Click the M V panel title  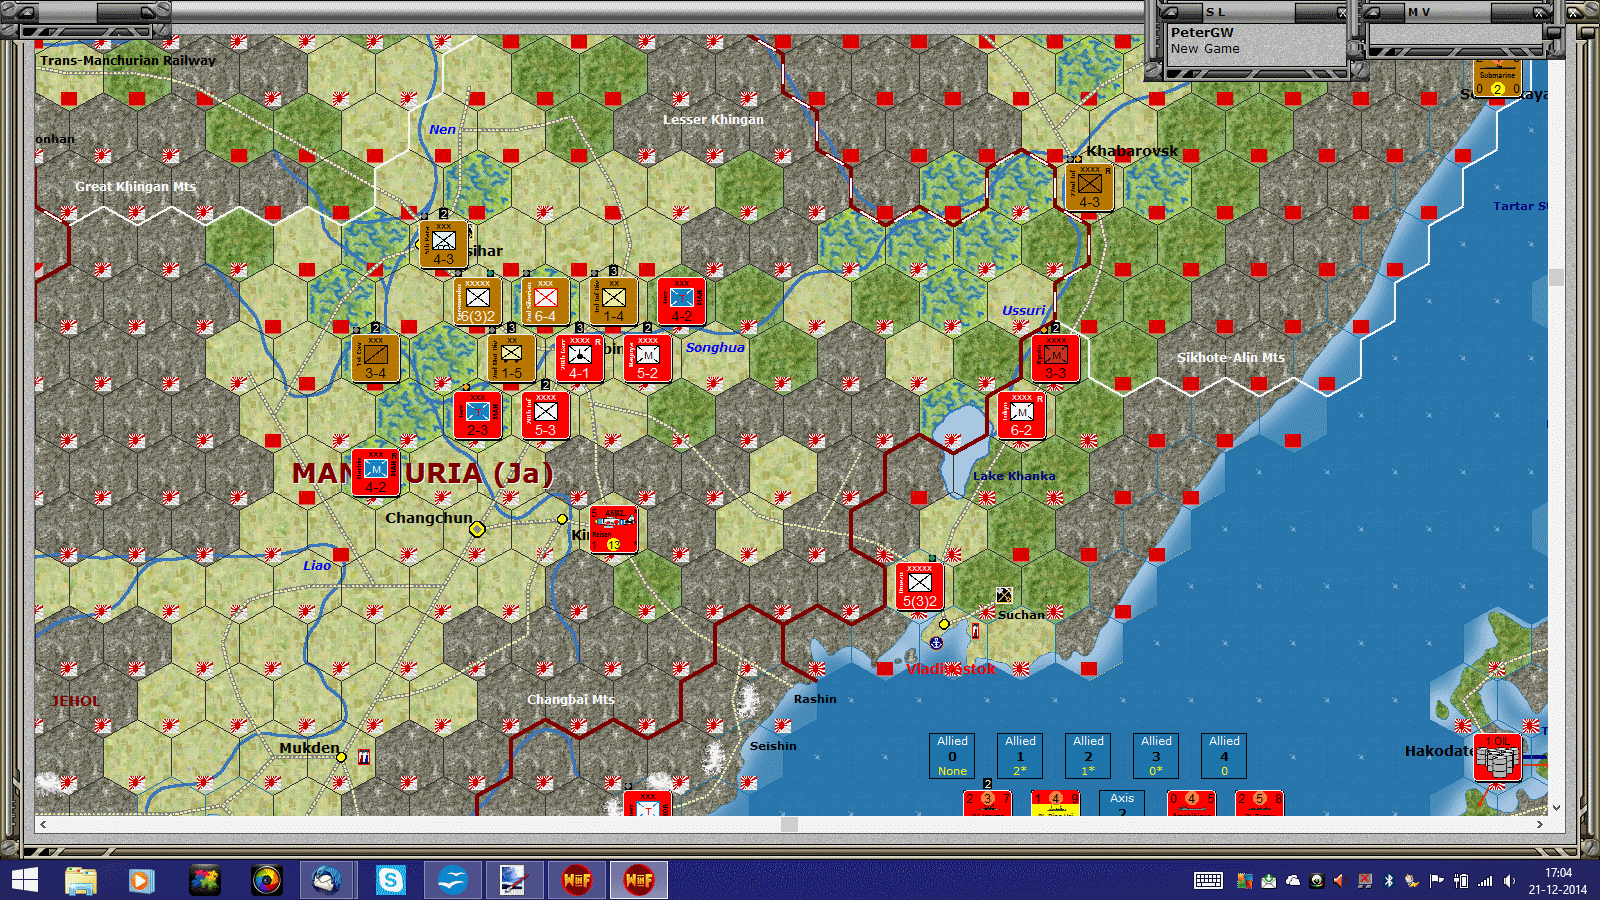pos(1419,12)
